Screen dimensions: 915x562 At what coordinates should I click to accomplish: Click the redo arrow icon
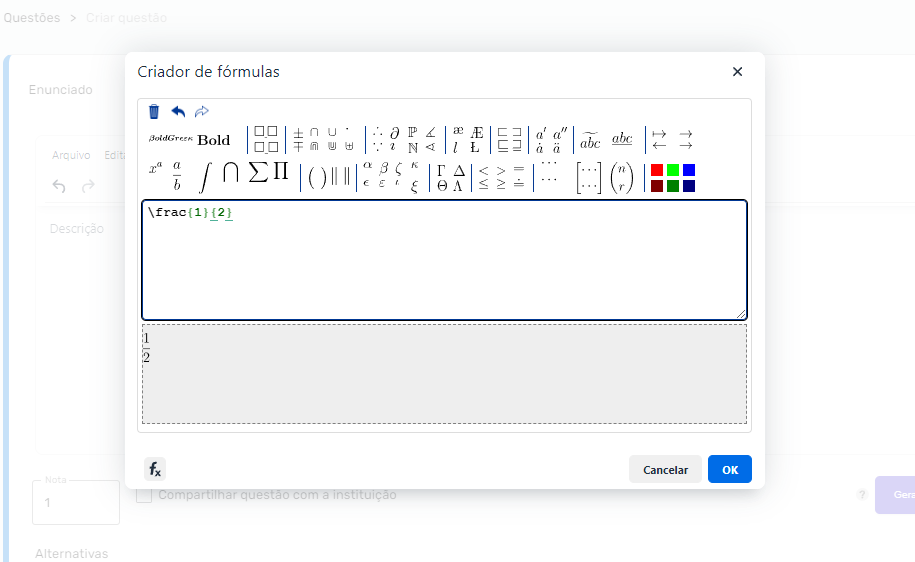[x=202, y=111]
